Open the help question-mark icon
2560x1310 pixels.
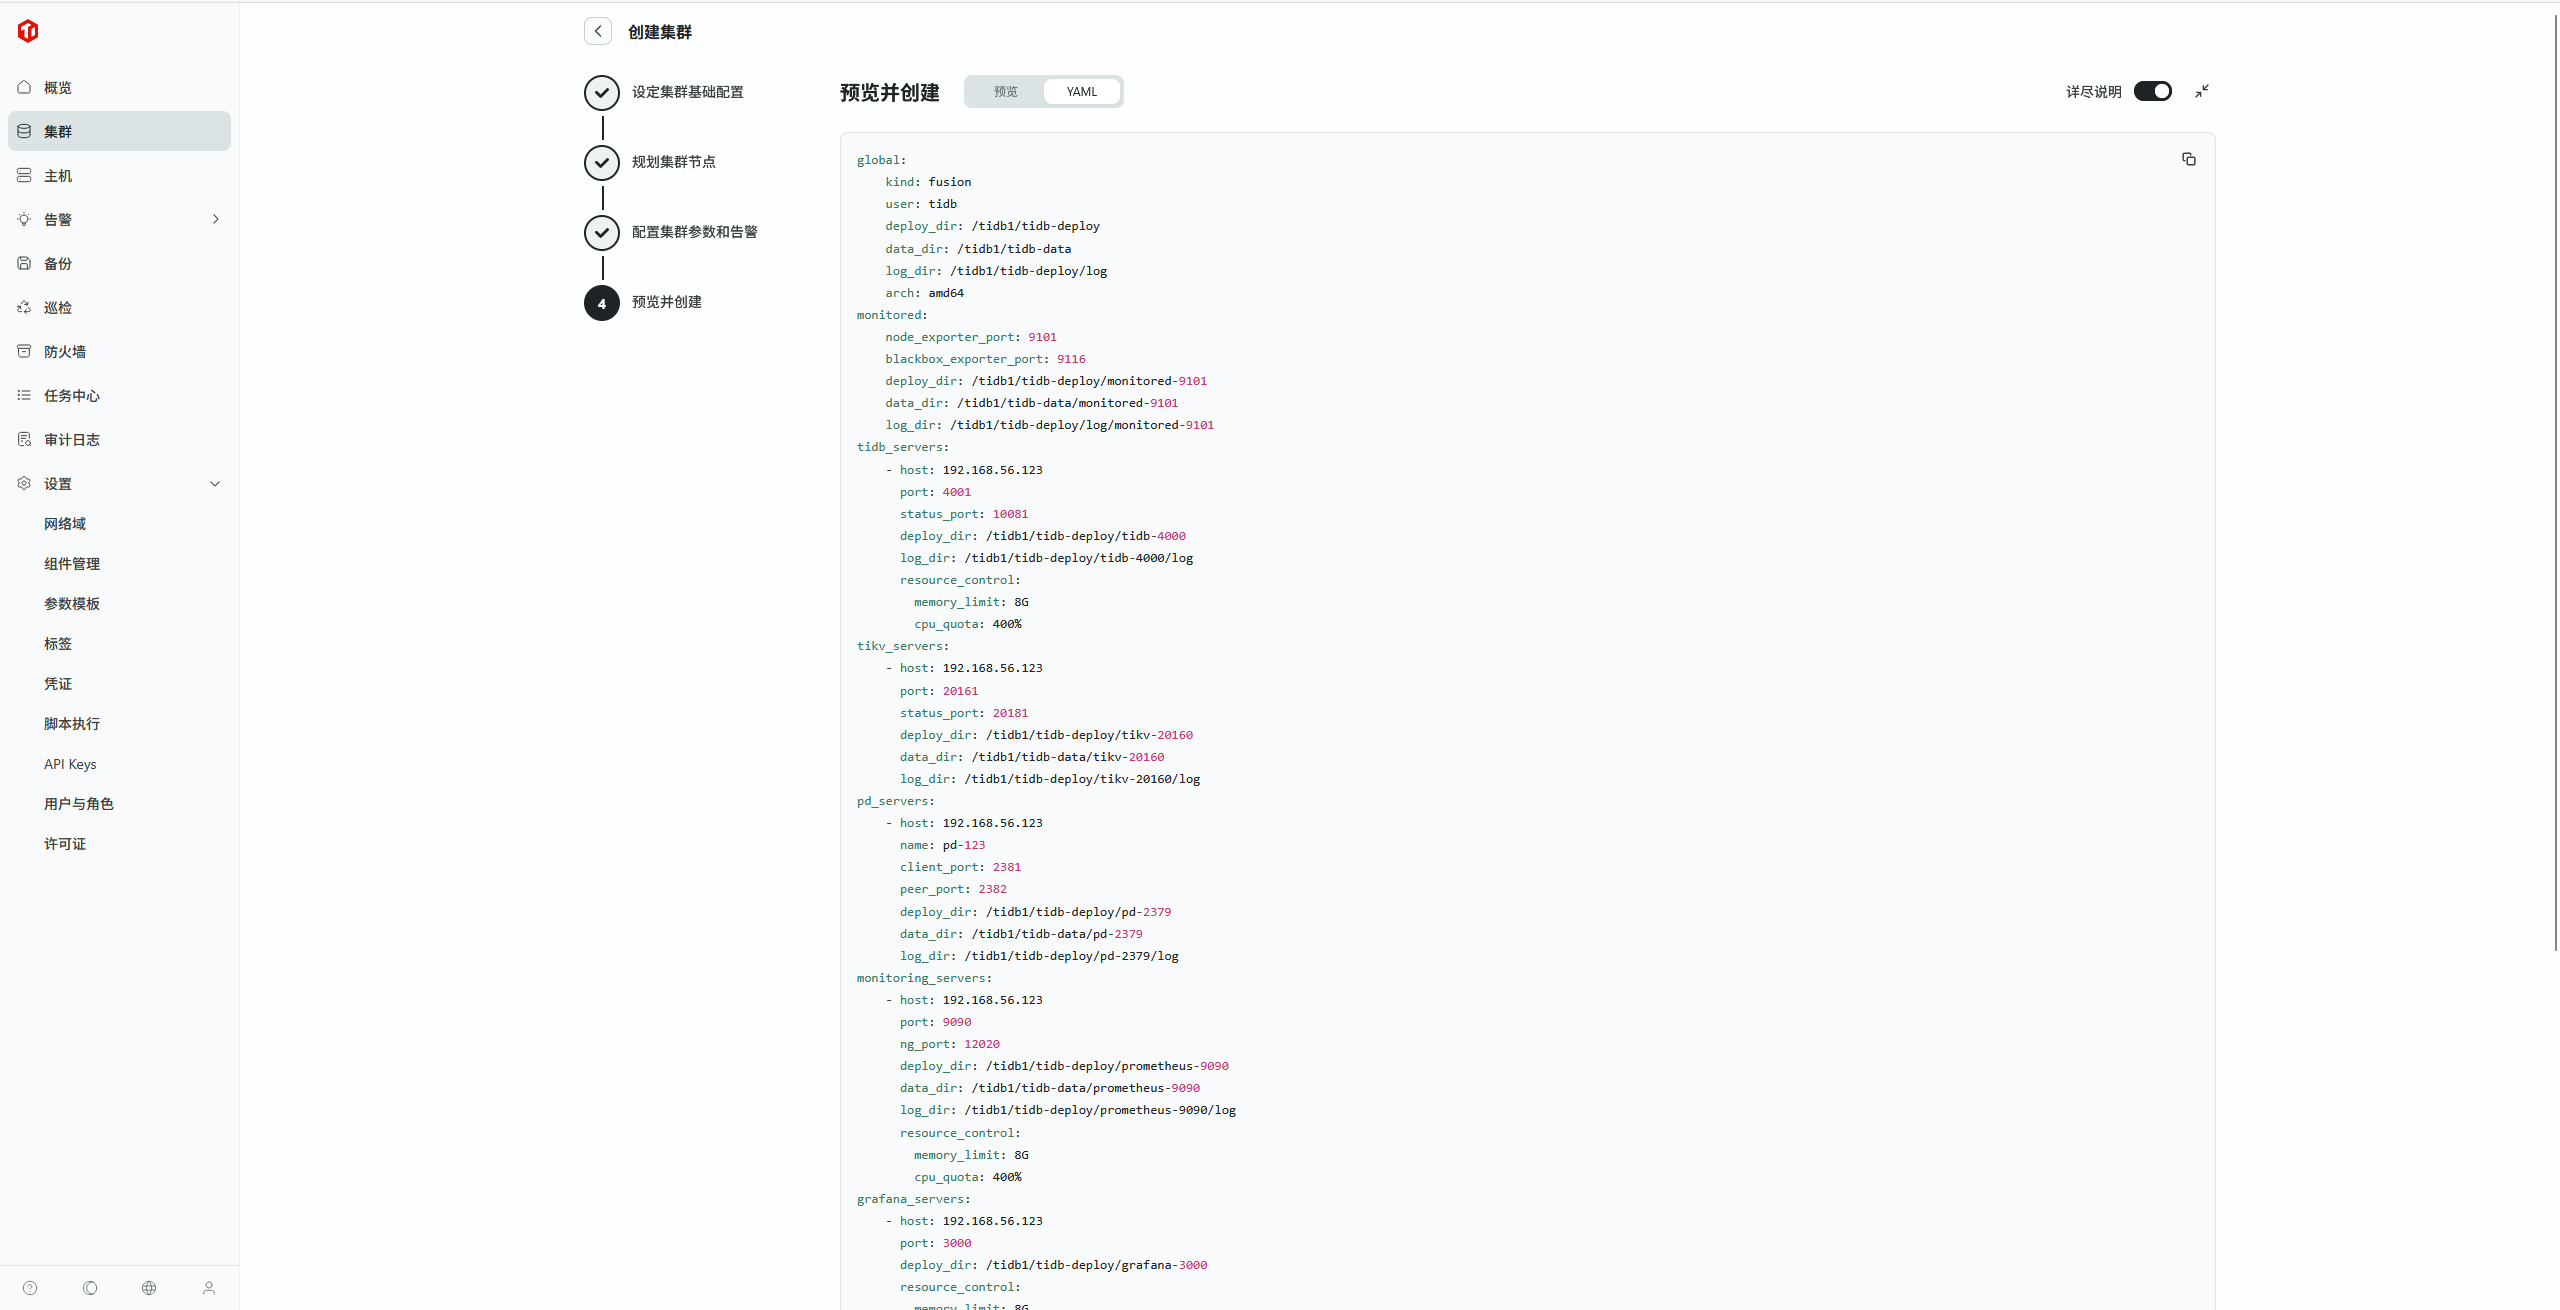(x=30, y=1288)
